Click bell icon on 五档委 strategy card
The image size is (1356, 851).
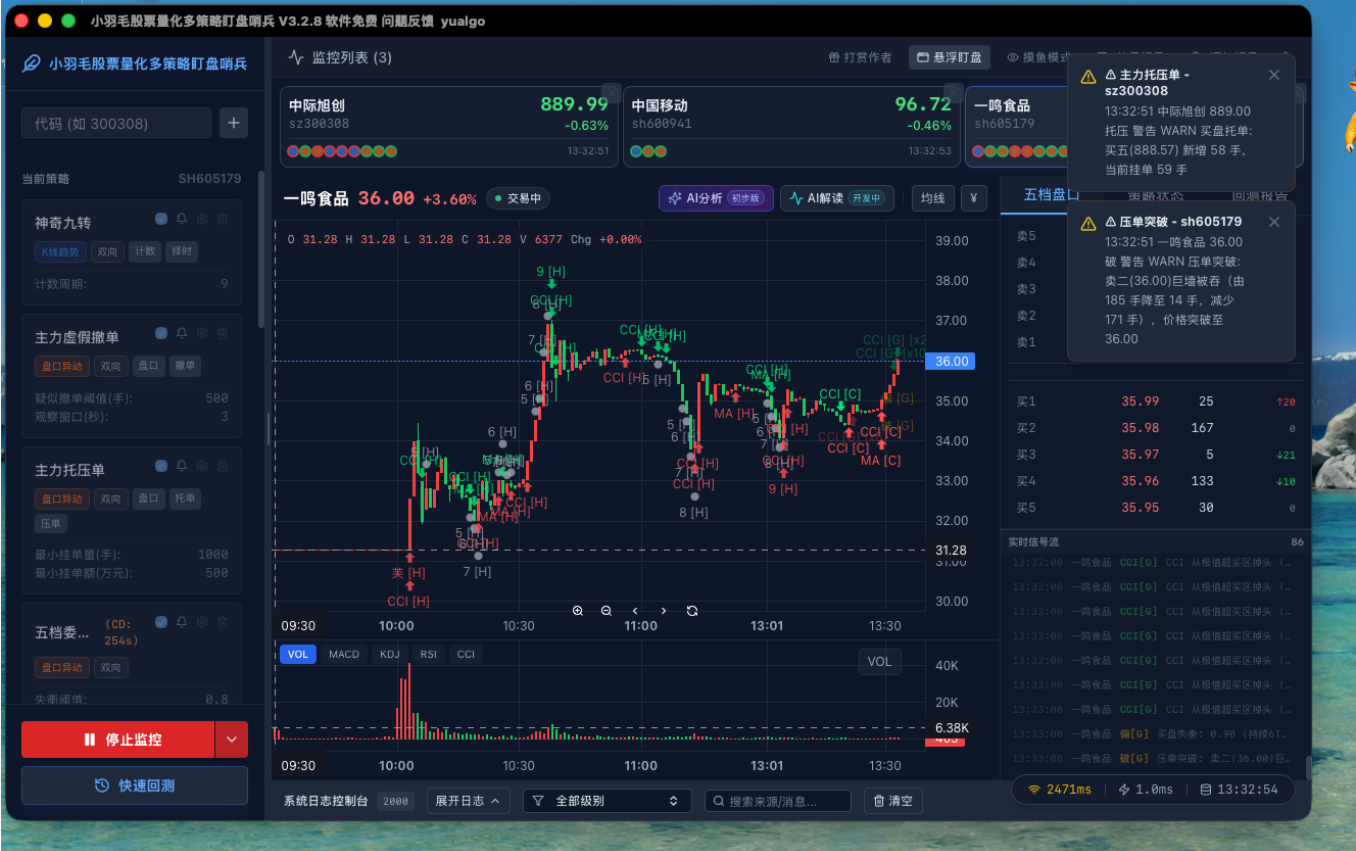click(182, 622)
